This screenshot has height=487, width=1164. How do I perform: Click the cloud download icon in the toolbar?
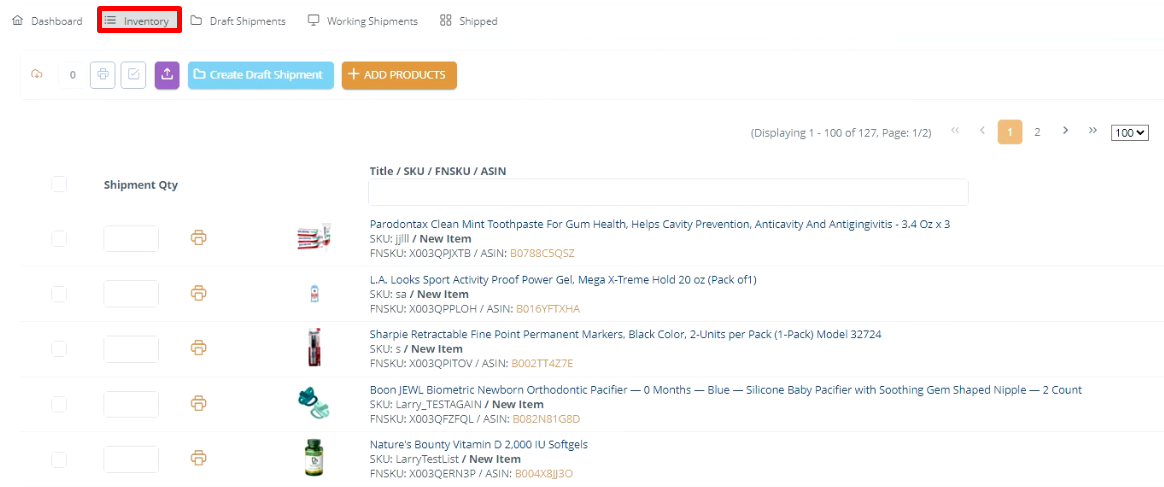pyautogui.click(x=37, y=75)
